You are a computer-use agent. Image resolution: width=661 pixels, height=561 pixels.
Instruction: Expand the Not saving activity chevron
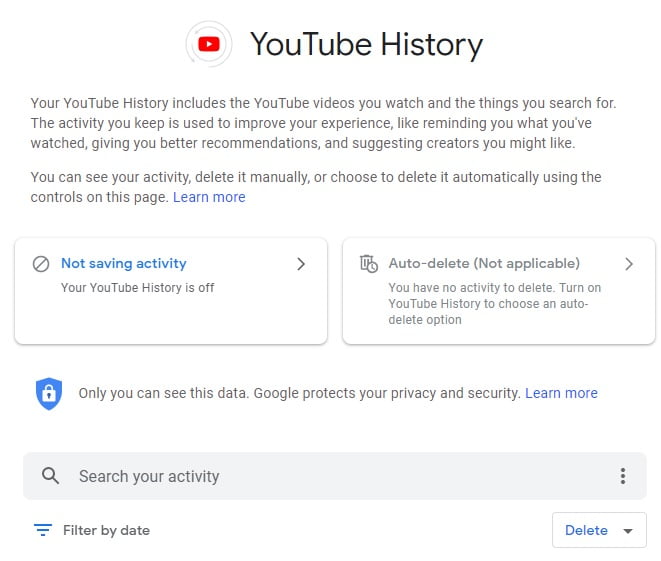[x=301, y=264]
